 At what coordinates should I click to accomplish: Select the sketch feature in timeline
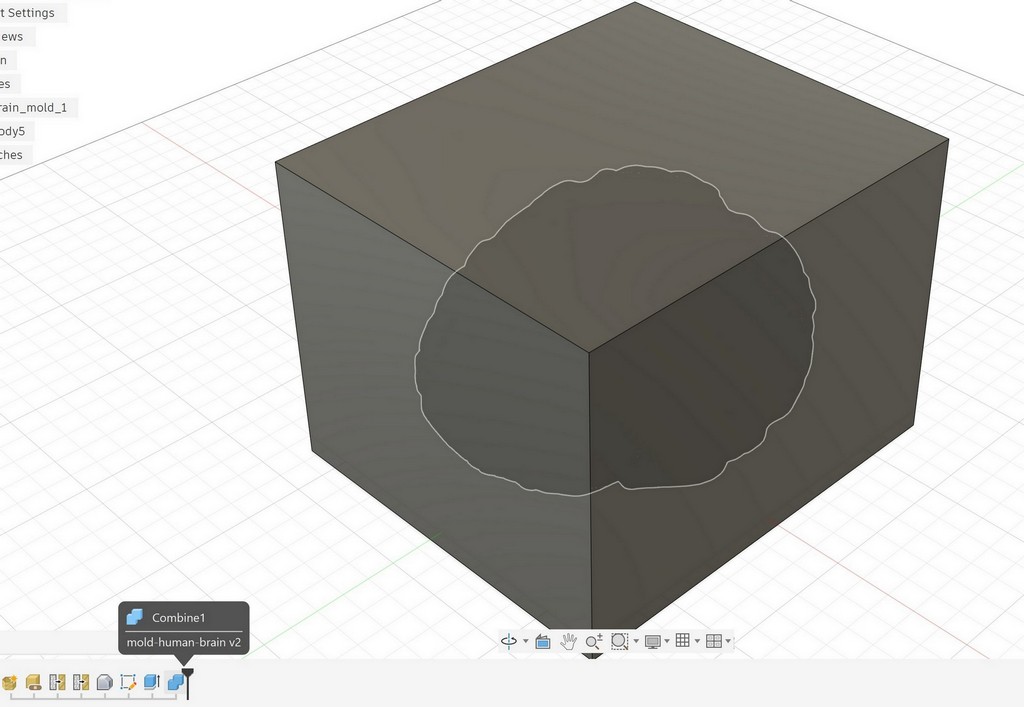coord(128,682)
